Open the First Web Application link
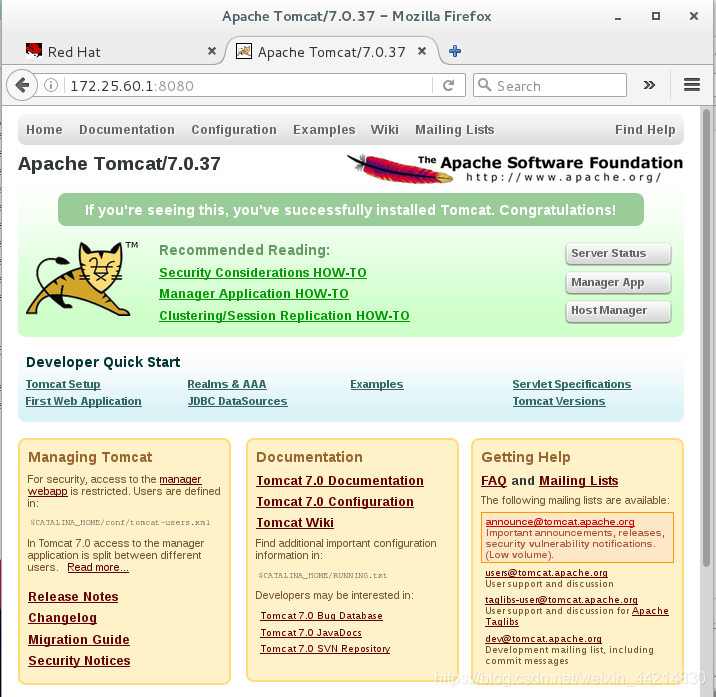Viewport: 716px width, 697px height. click(x=84, y=401)
